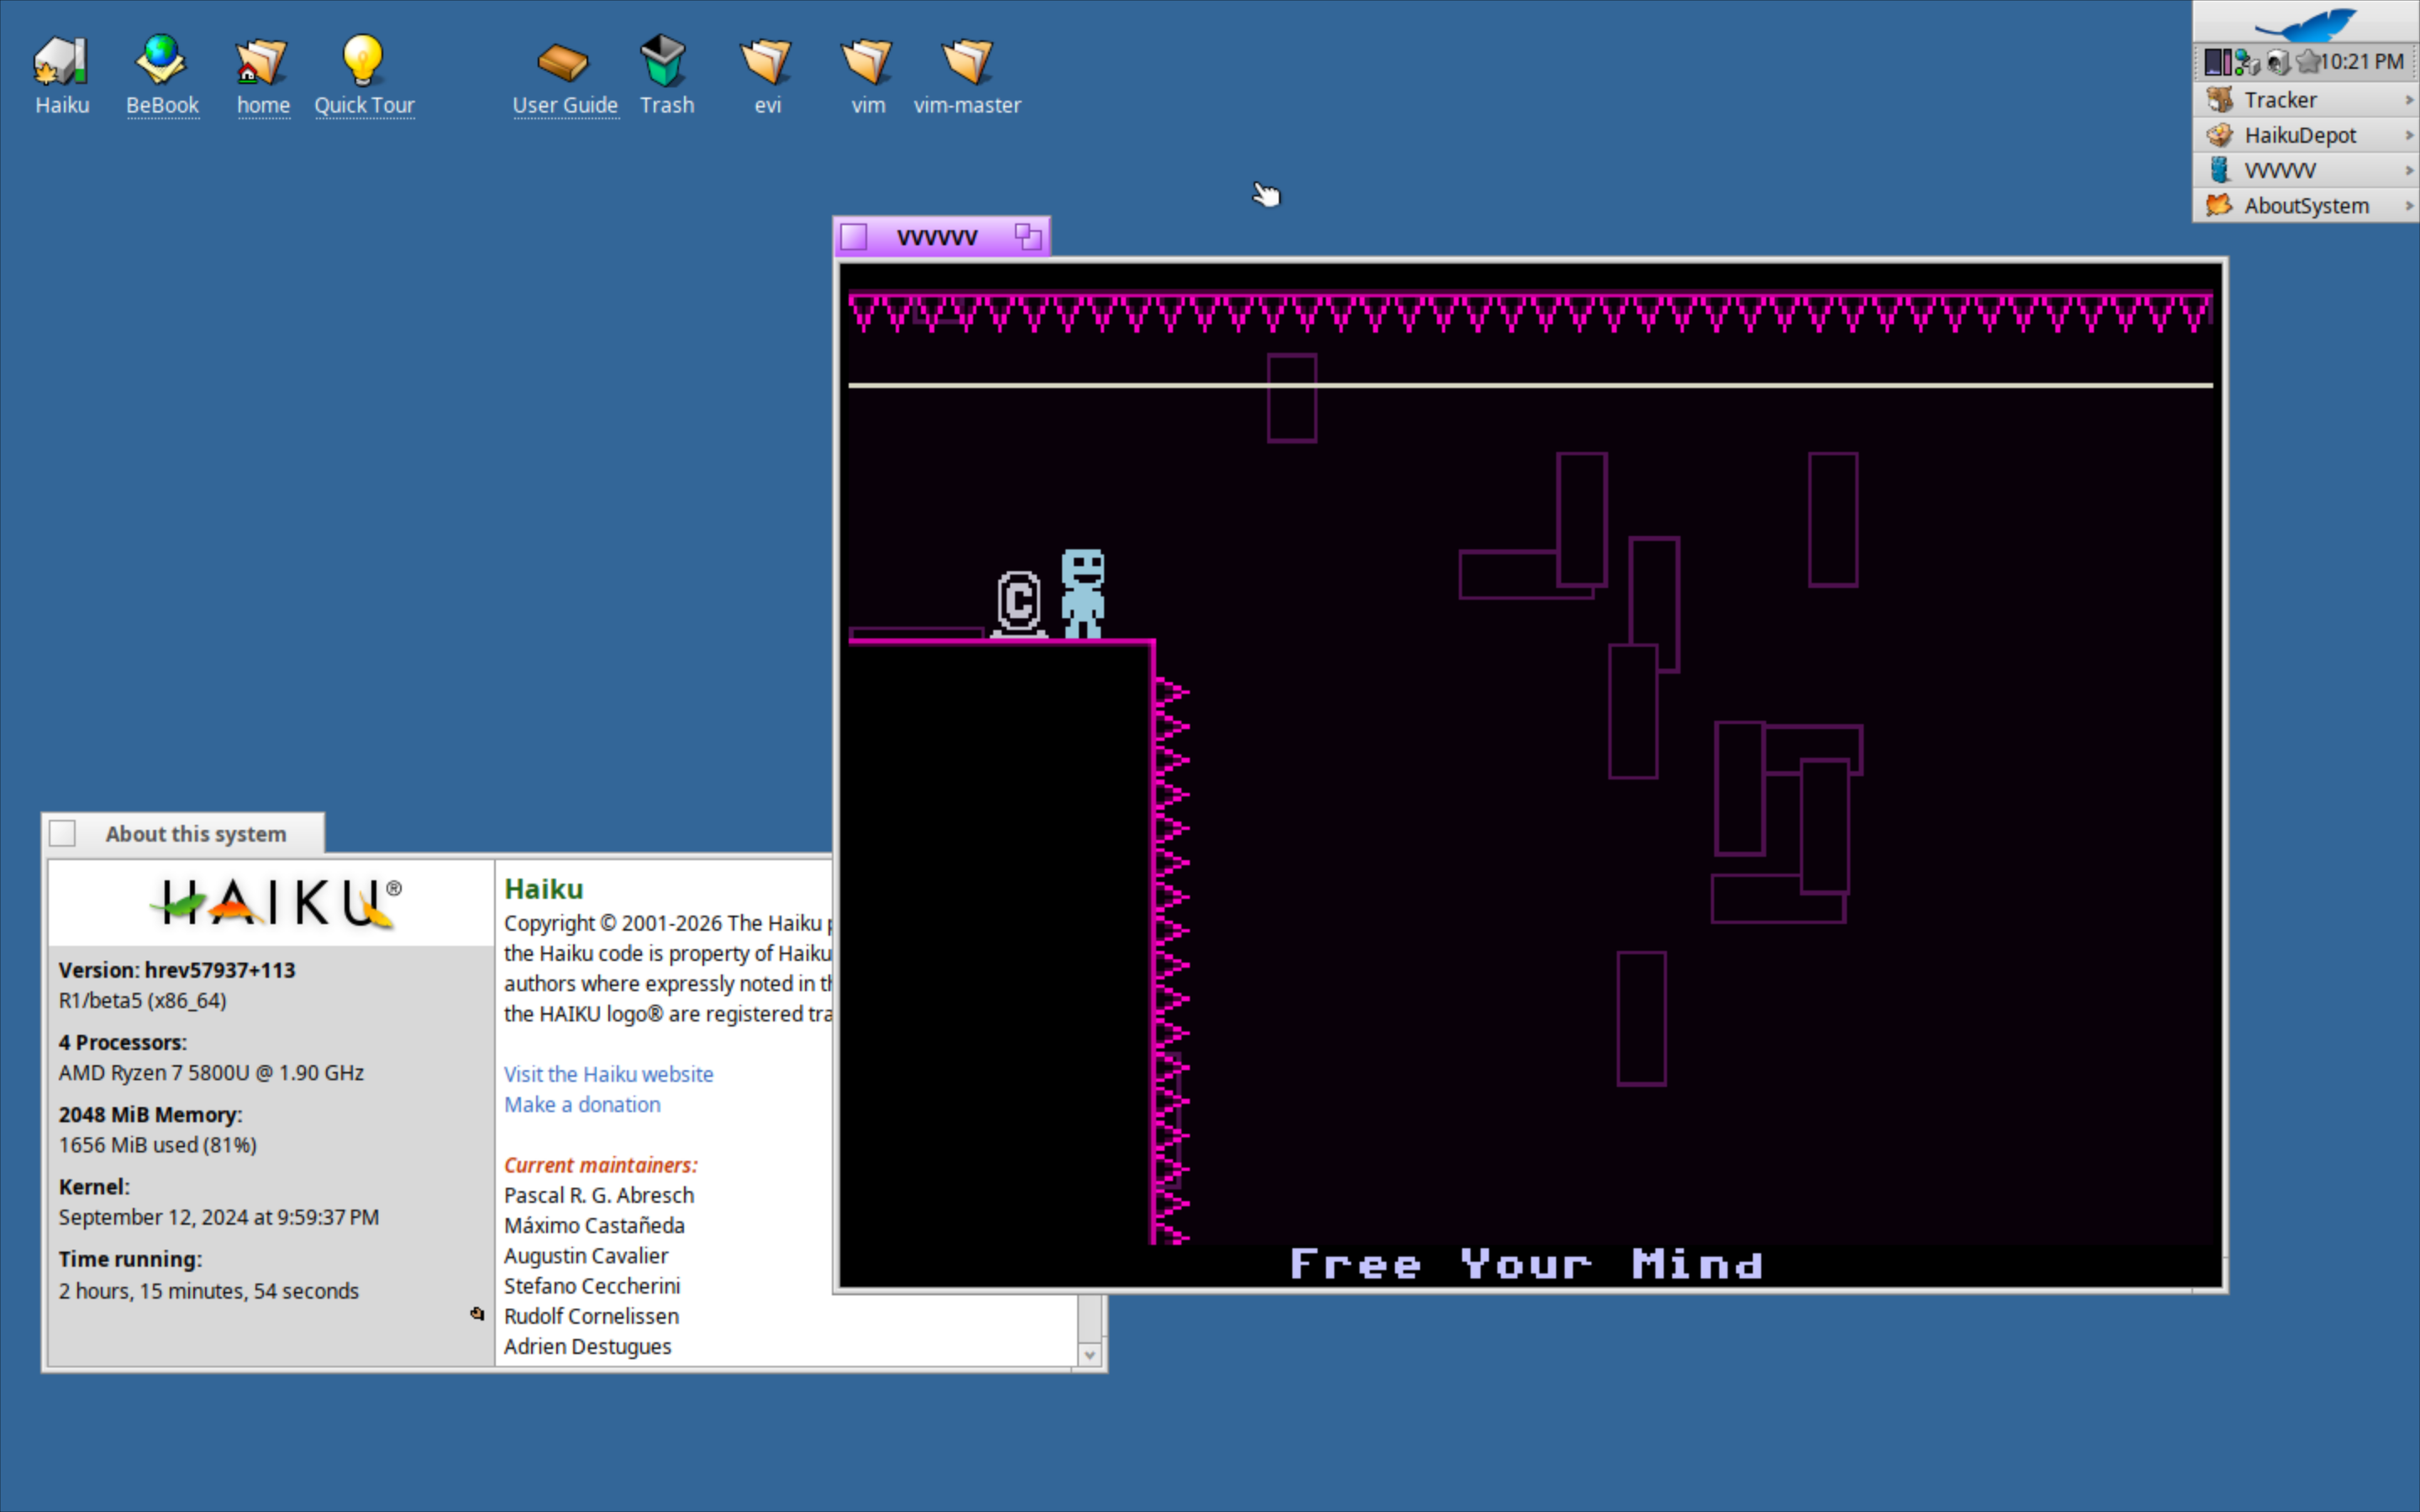
Task: Click the ProcessController CPU monitor tray icon
Action: pos(2217,62)
